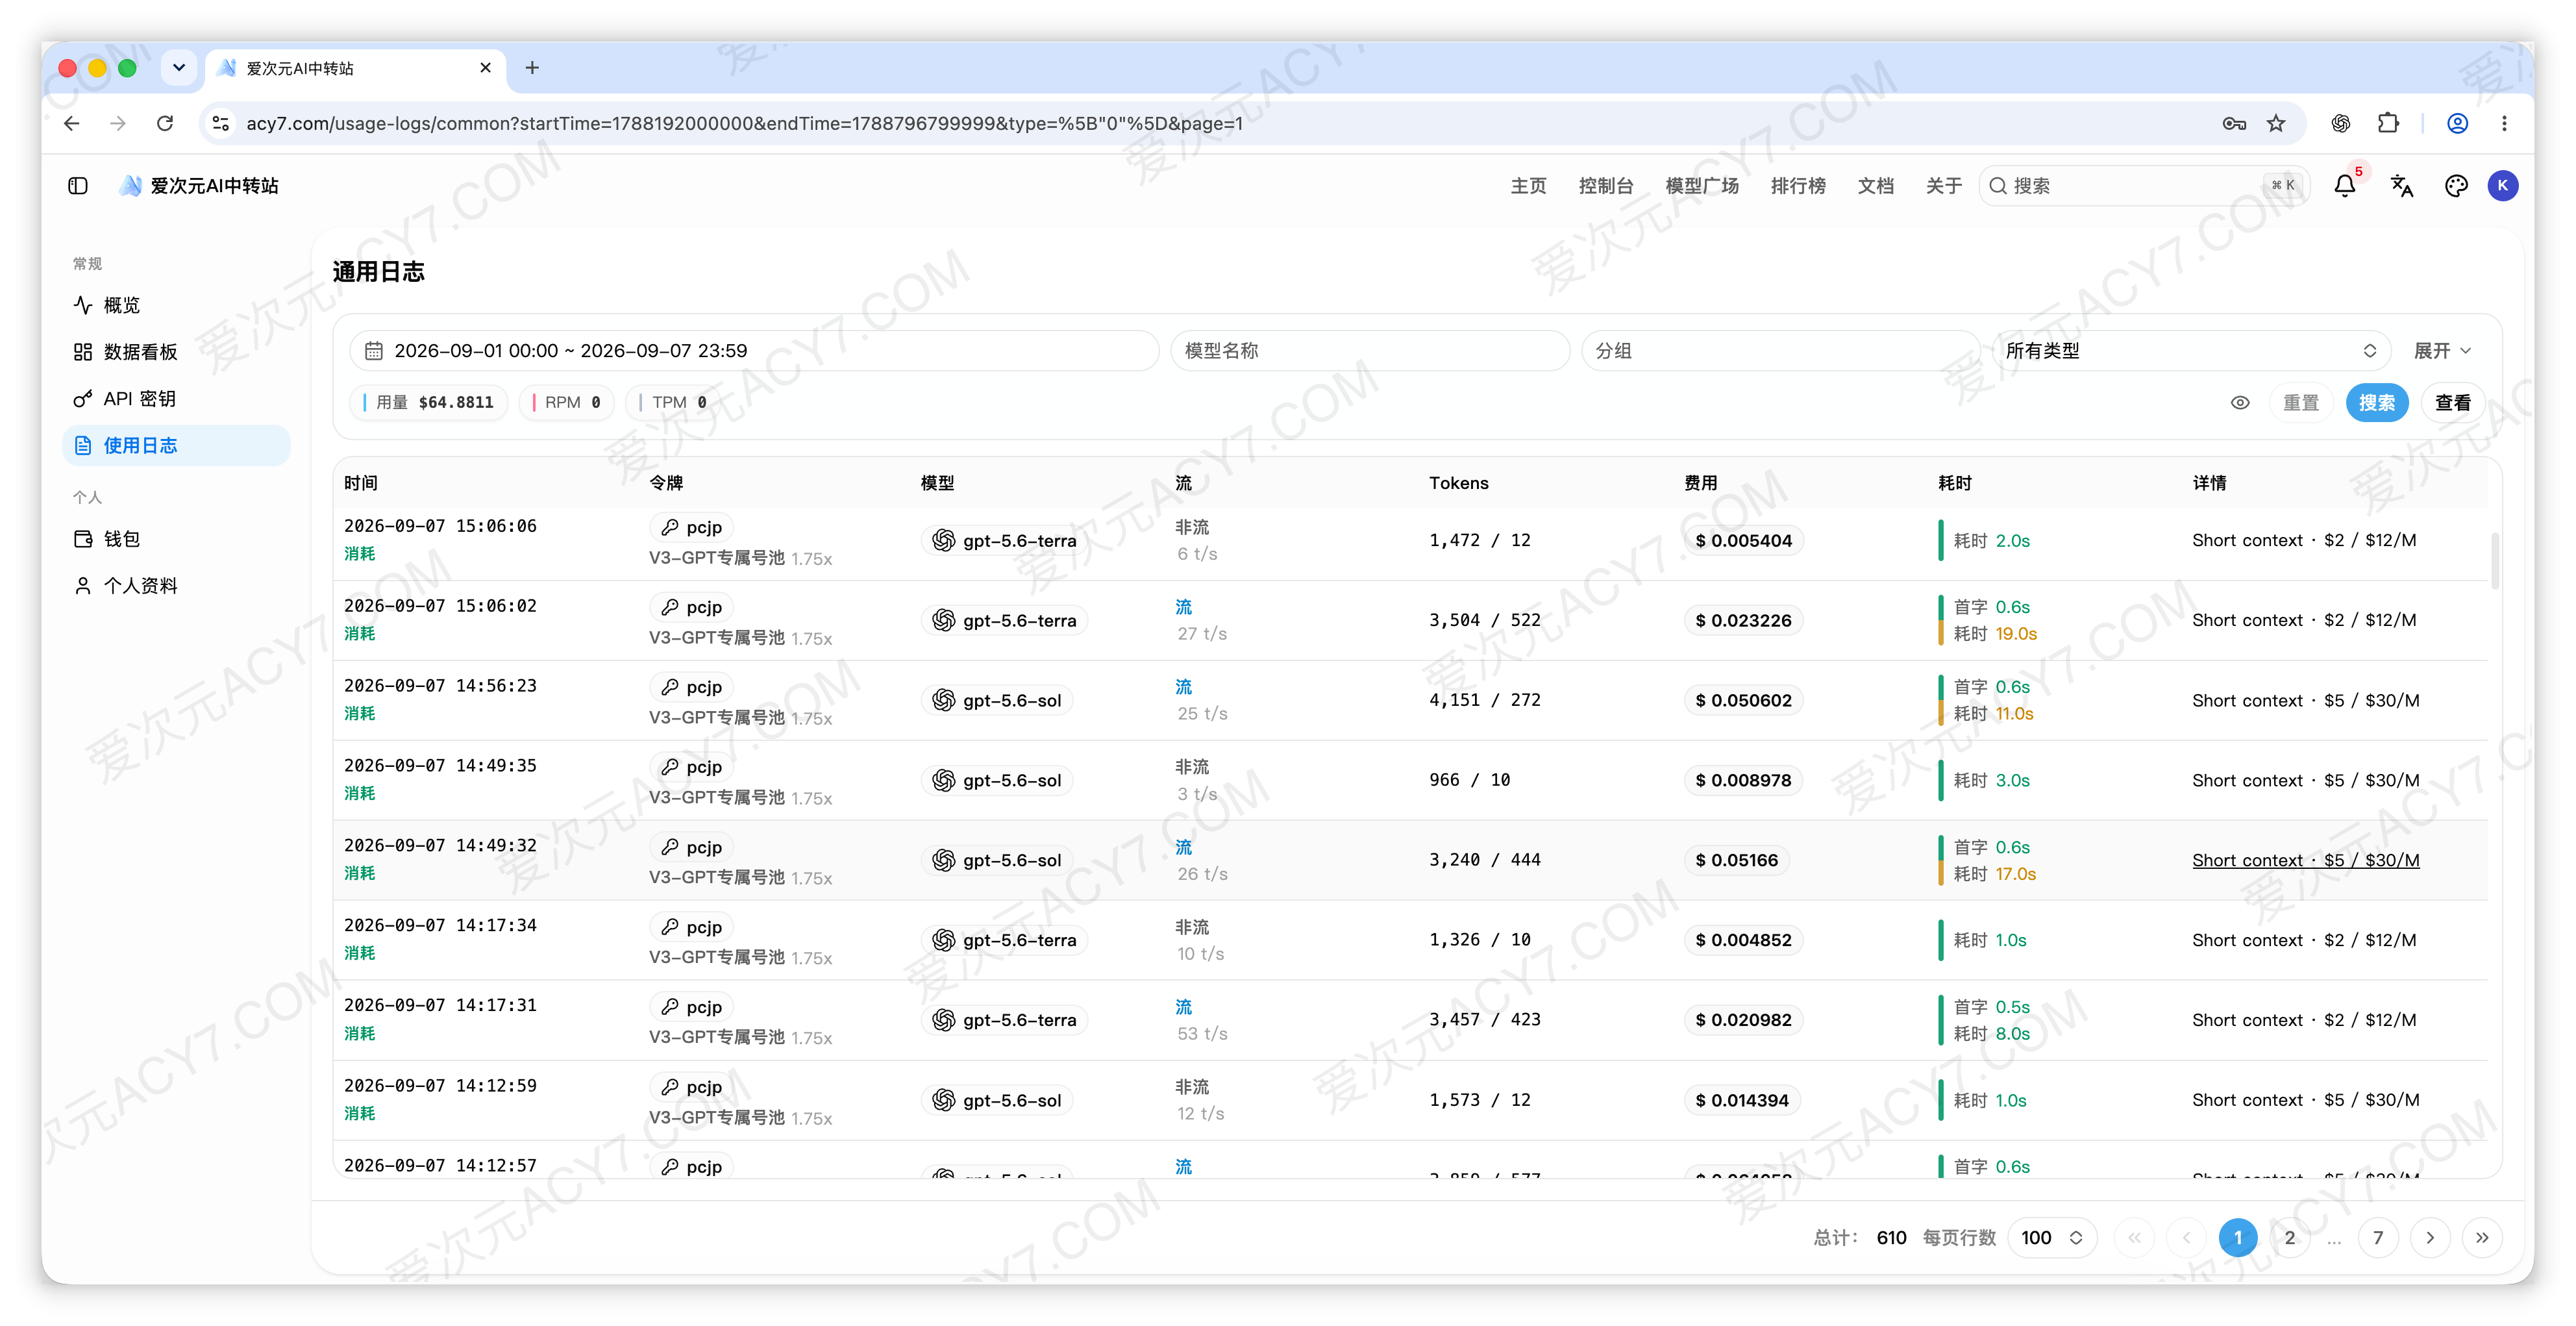This screenshot has width=2576, height=1326.
Task: Click the 查看 button
Action: [x=2453, y=403]
